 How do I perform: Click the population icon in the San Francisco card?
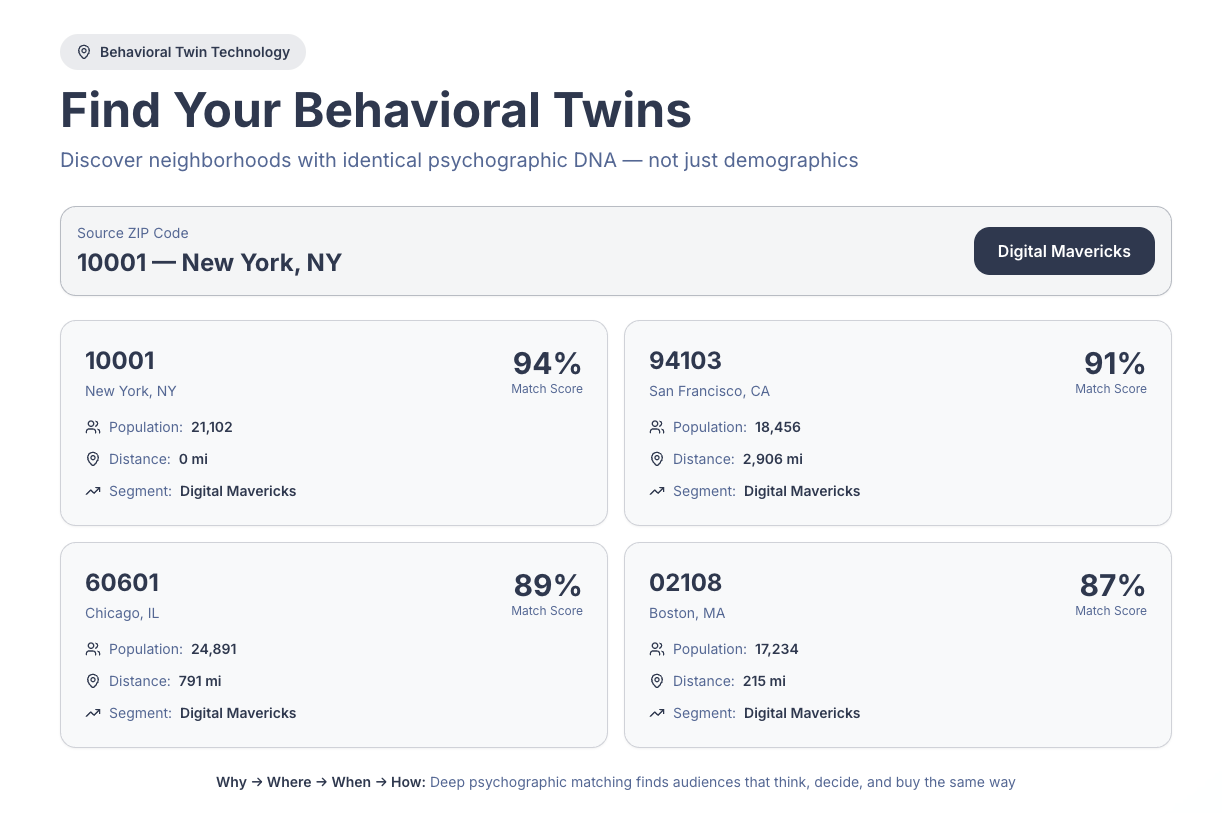coord(657,427)
